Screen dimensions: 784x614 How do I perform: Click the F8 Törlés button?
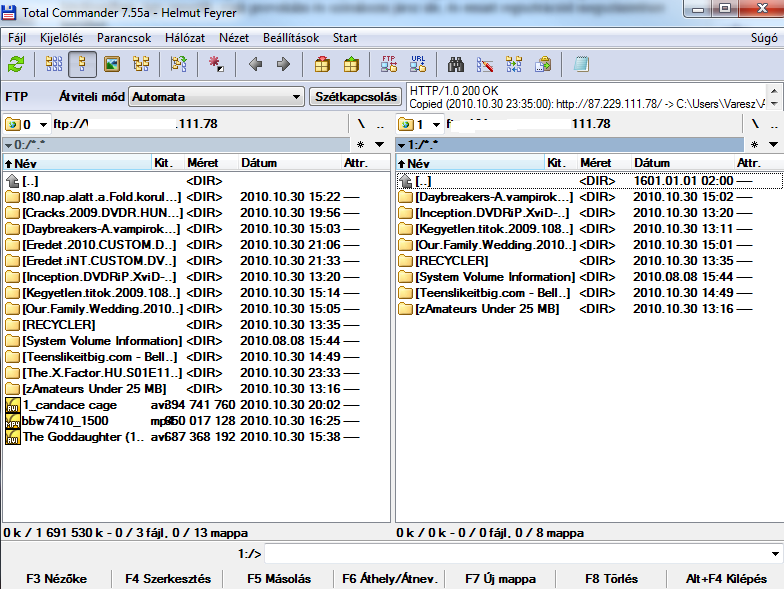[612, 579]
